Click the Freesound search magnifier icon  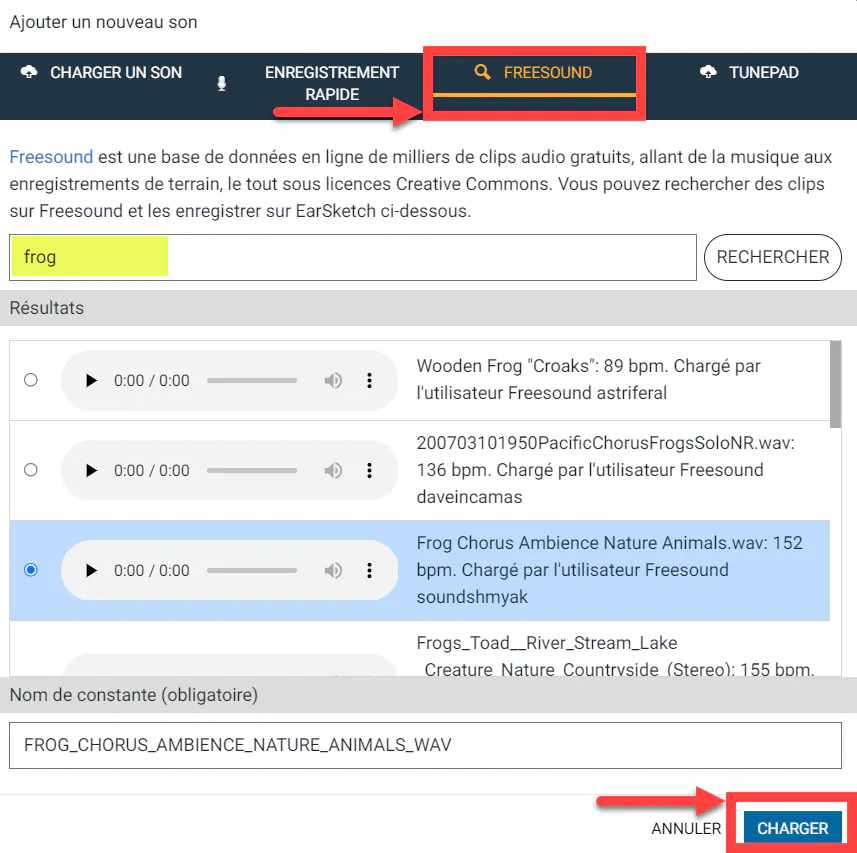click(482, 72)
